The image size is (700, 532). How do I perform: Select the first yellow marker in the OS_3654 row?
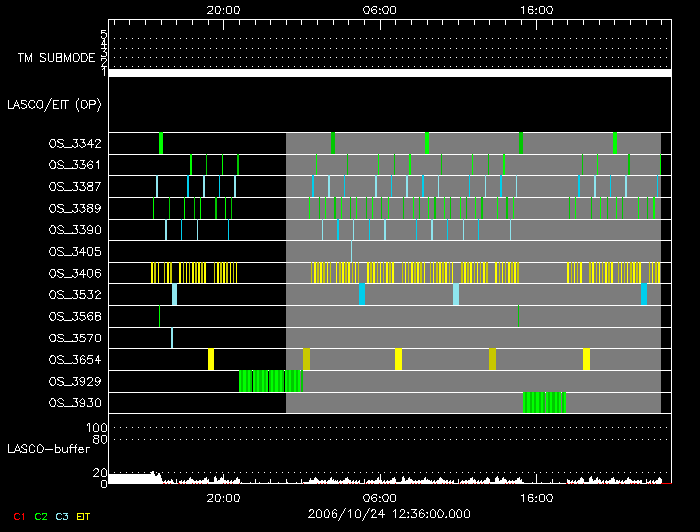211,359
